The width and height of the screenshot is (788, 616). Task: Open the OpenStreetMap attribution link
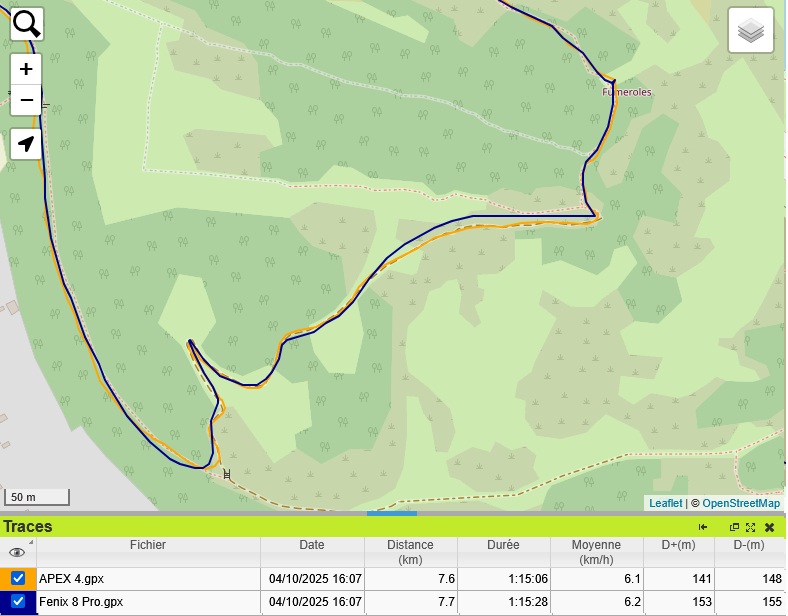pos(740,503)
